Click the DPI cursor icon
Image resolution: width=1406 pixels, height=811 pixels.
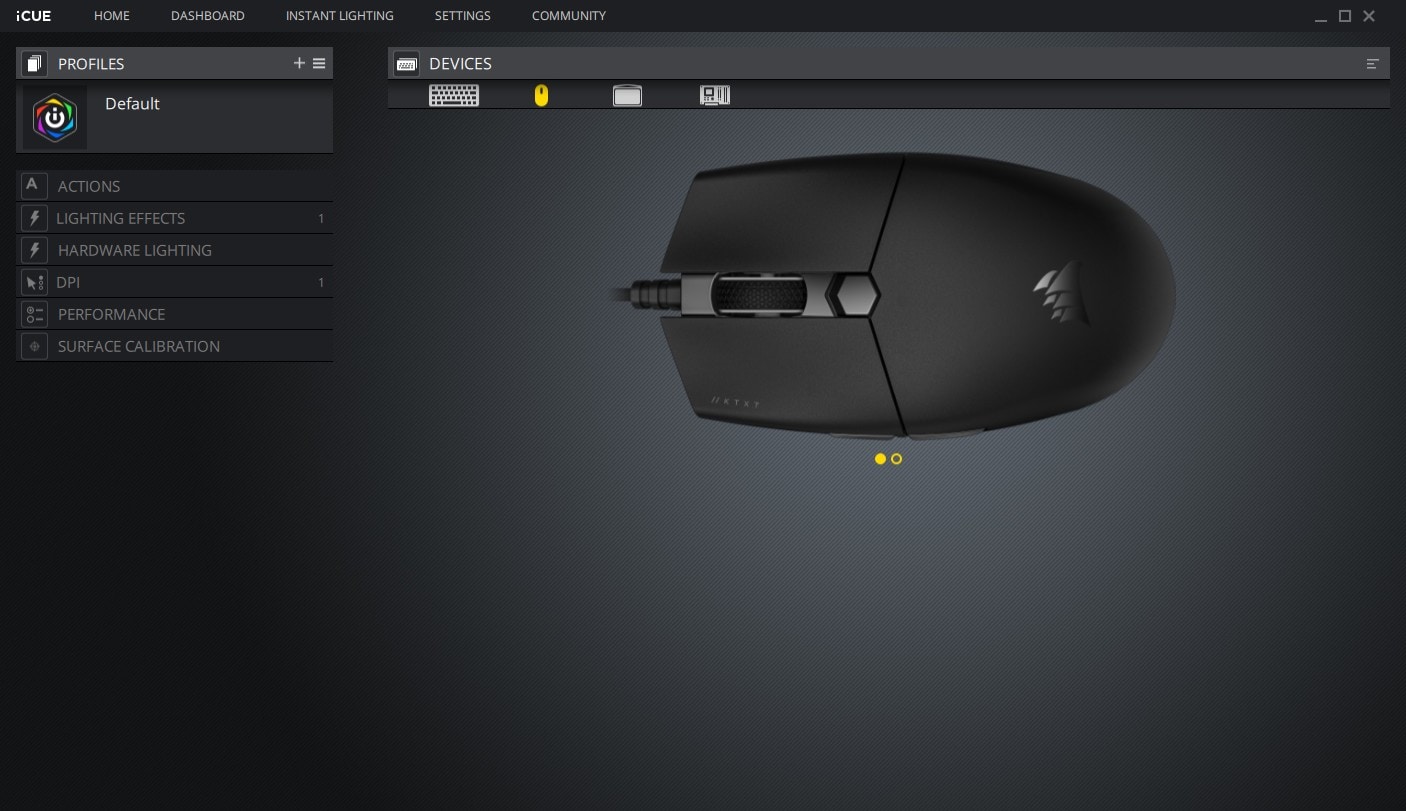(33, 281)
